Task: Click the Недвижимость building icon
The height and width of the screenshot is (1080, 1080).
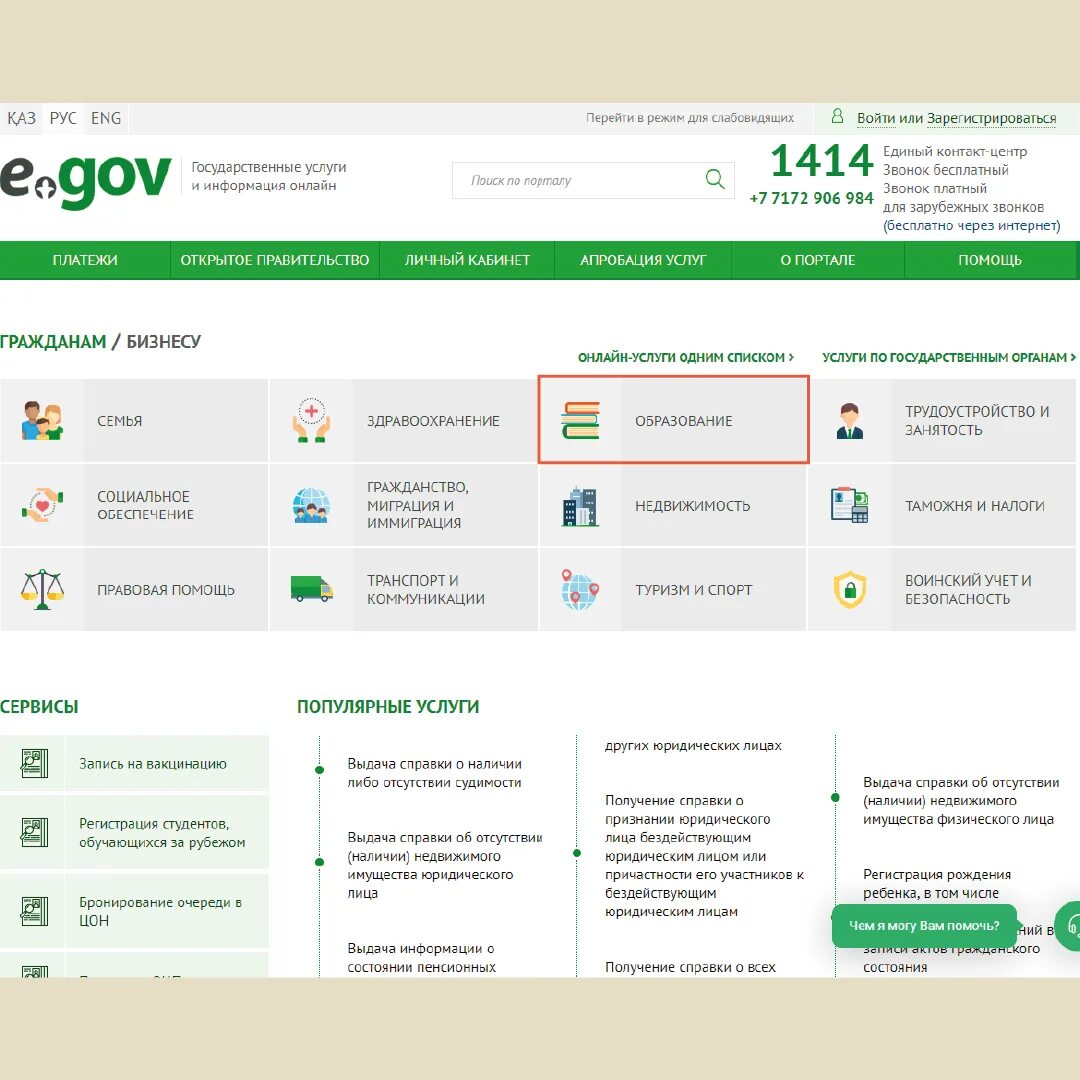Action: (581, 505)
